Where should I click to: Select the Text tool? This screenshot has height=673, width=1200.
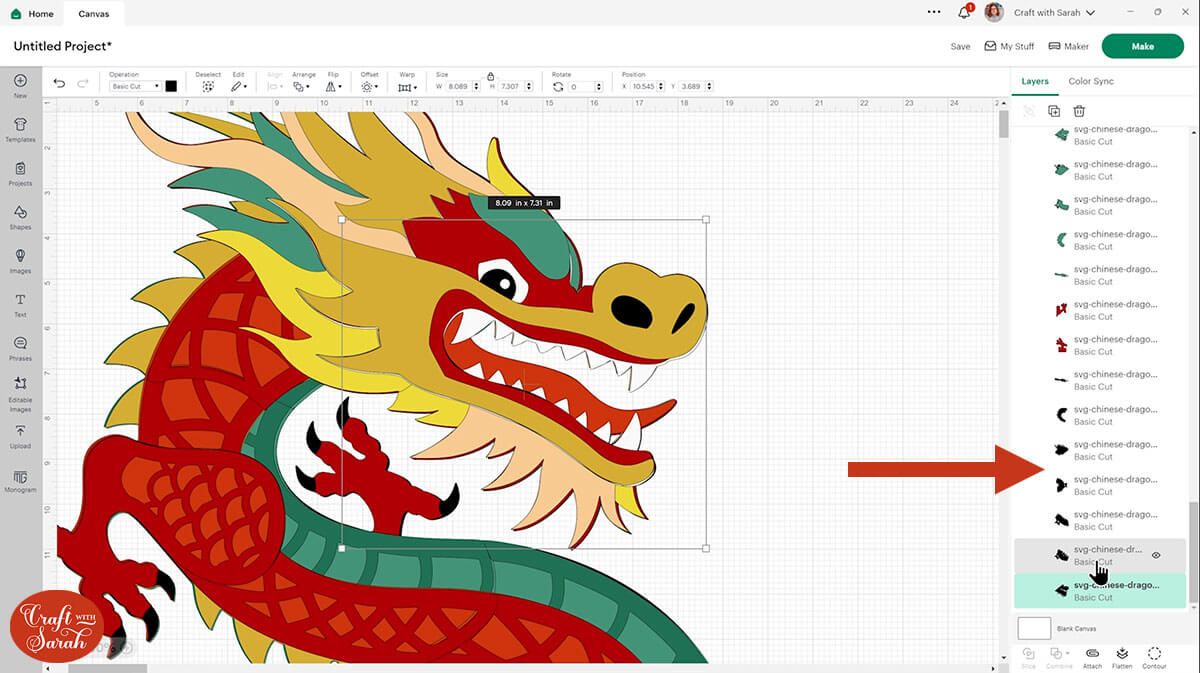pos(20,305)
